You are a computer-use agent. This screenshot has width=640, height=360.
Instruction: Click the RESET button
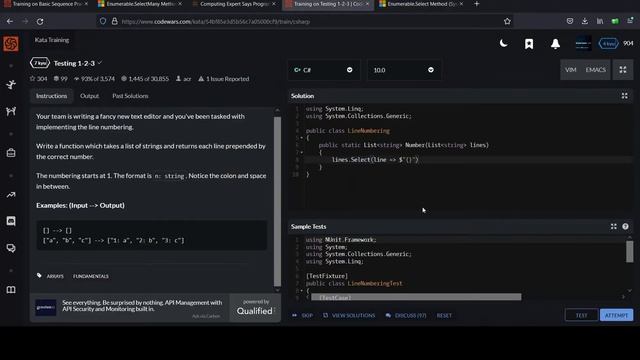tap(444, 316)
